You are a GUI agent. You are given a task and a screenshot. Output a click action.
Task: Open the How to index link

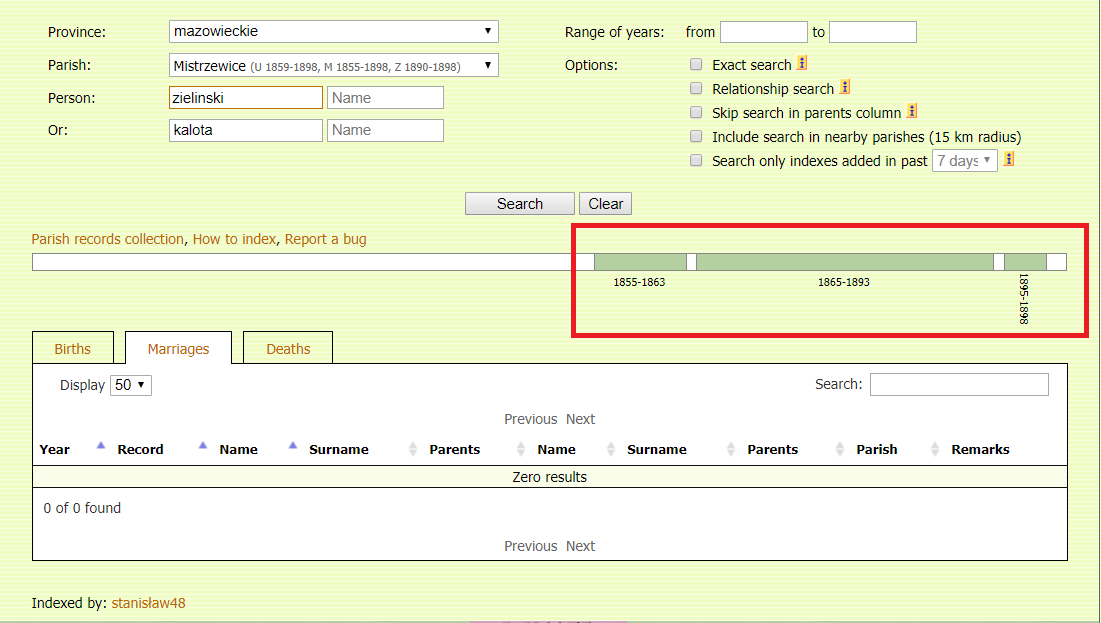click(234, 239)
